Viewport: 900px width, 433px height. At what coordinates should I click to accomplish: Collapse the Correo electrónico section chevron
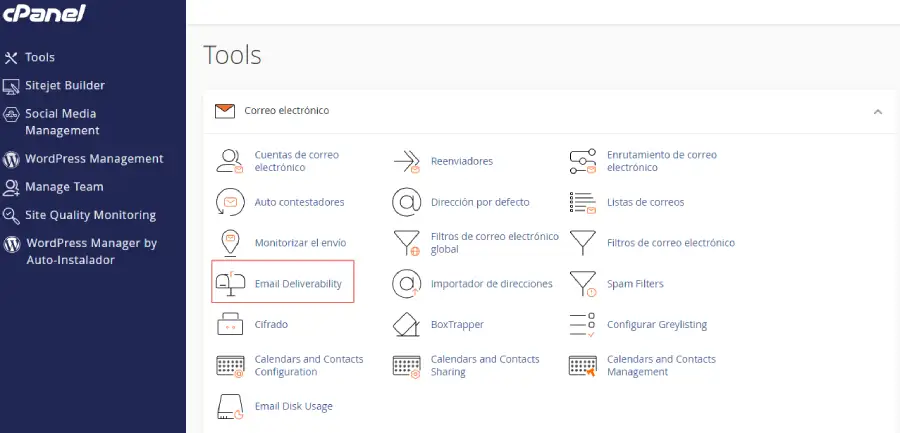coord(877,111)
